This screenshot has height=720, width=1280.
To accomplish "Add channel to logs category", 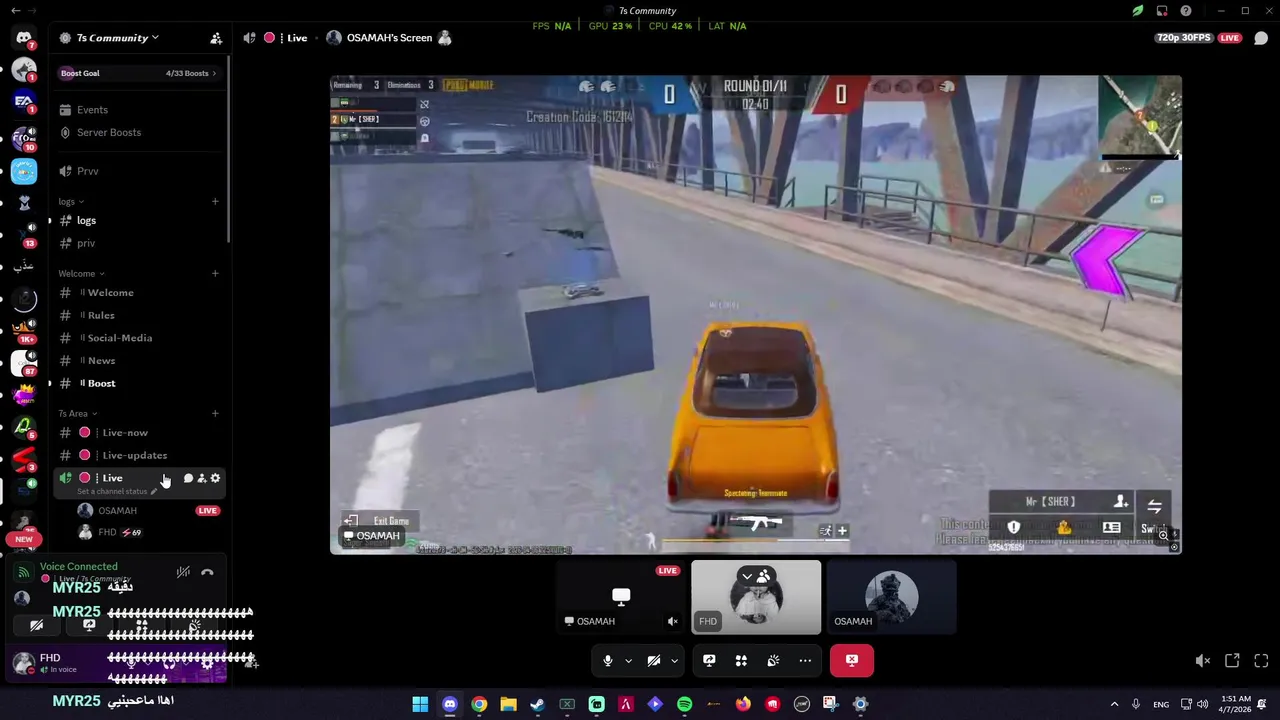I will click(215, 201).
